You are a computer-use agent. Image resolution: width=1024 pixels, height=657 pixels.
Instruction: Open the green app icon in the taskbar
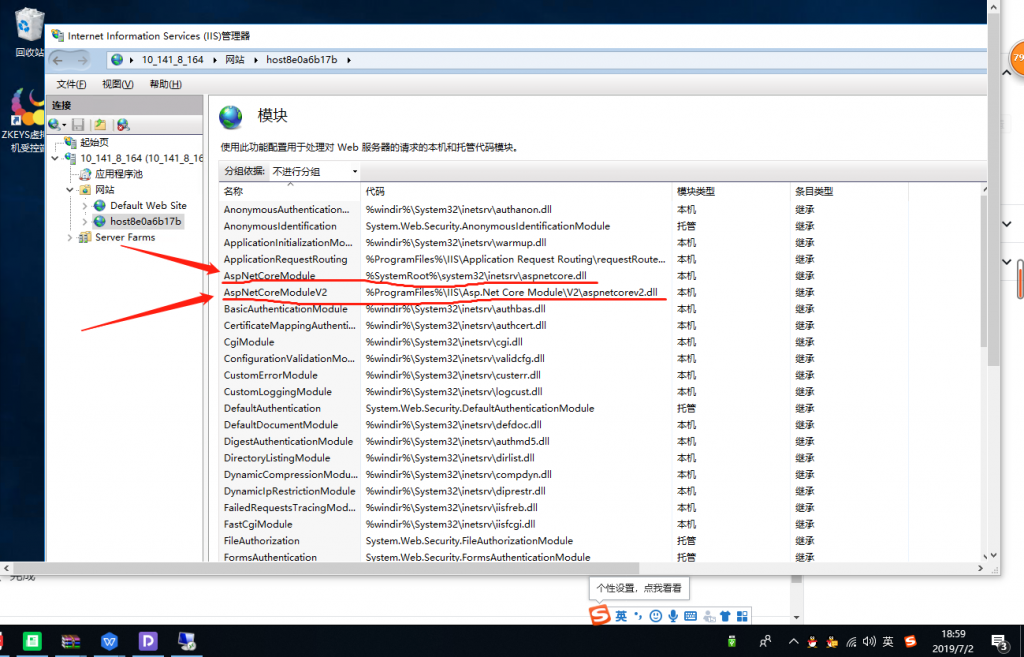32,641
